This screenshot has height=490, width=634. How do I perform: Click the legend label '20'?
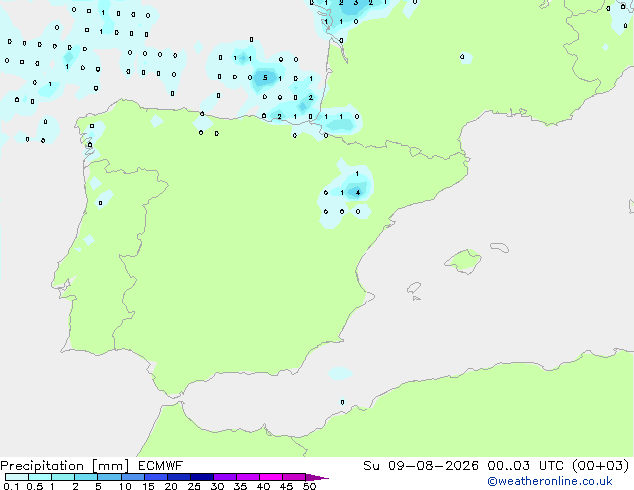coord(171,486)
